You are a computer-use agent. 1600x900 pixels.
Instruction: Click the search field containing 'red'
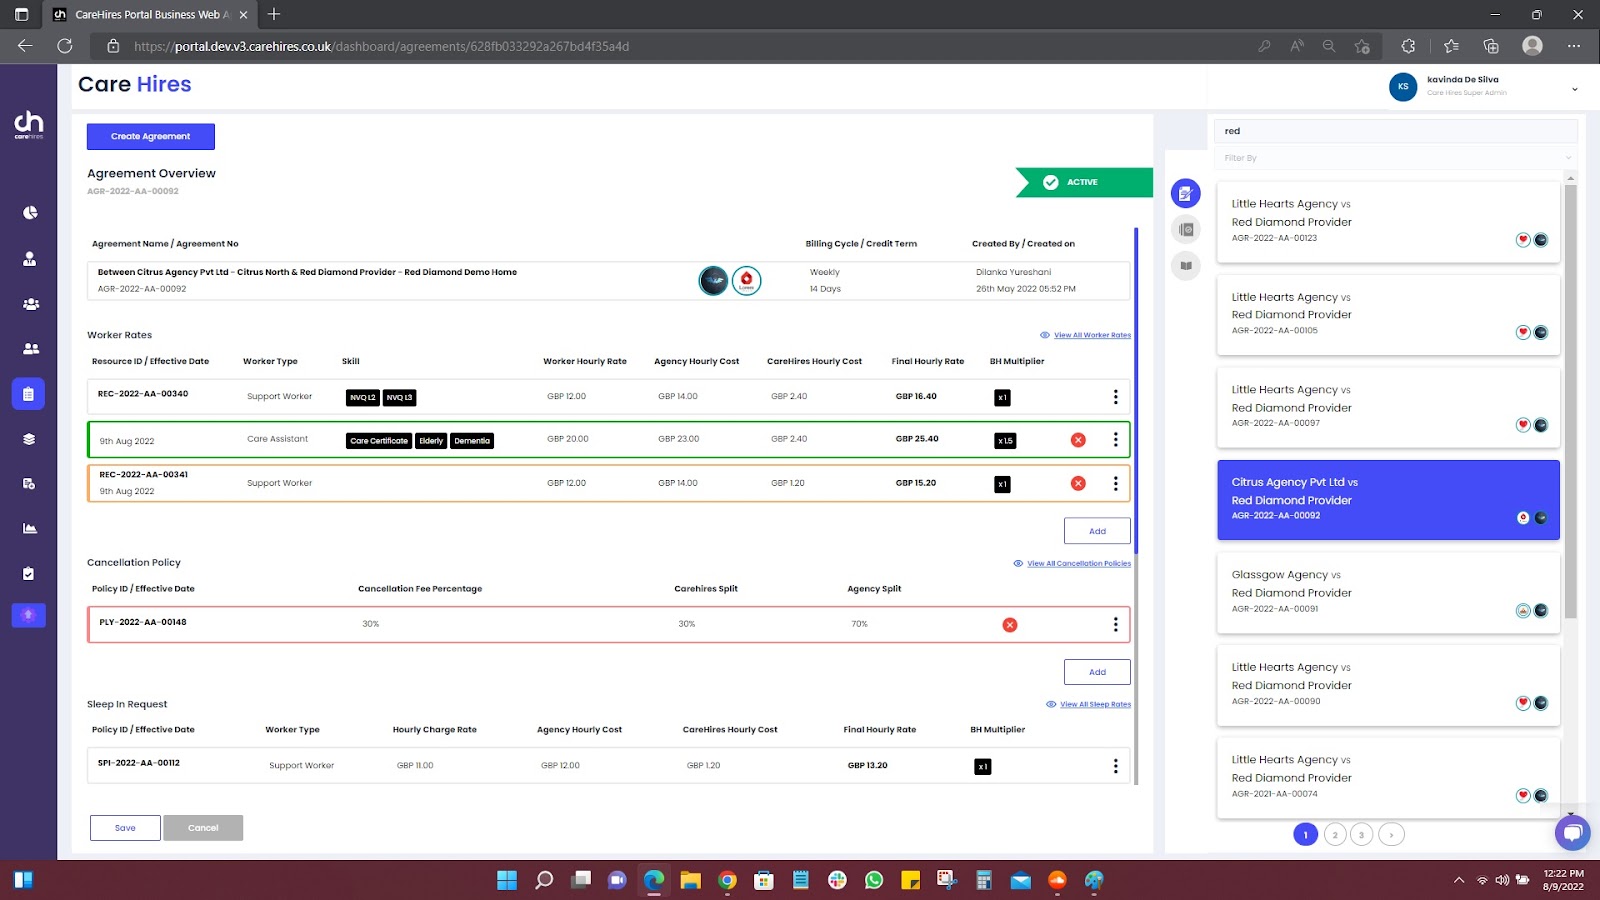coord(1395,131)
